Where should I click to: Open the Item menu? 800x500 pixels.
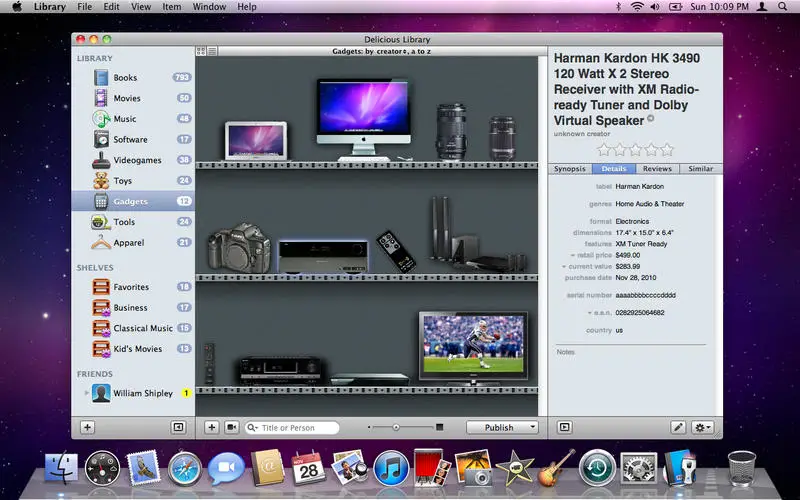tap(171, 7)
